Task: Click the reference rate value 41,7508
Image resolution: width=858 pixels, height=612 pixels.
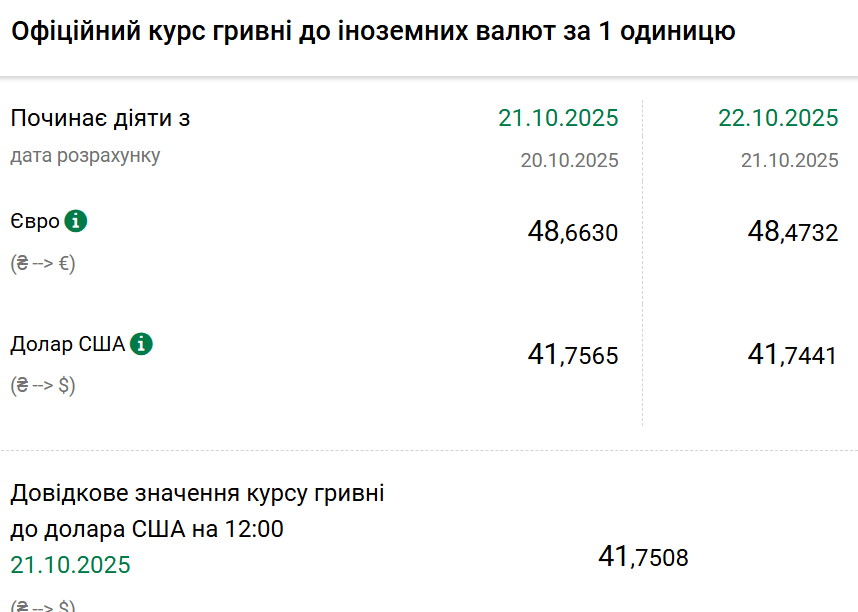Action: (x=643, y=557)
